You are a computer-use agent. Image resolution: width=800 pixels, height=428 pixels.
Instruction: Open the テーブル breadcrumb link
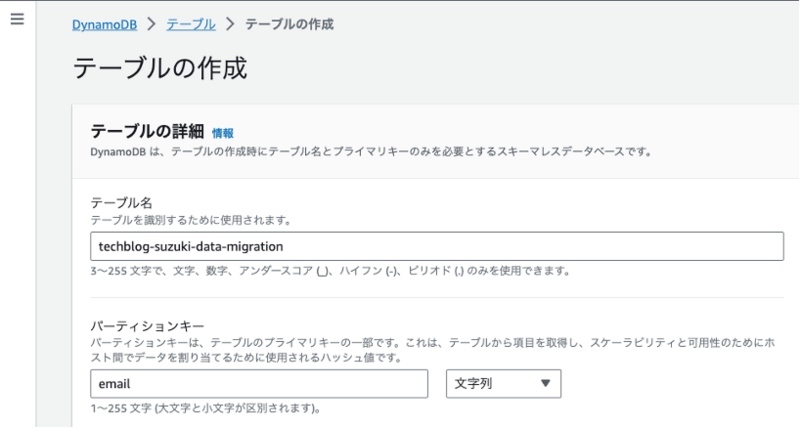191,24
